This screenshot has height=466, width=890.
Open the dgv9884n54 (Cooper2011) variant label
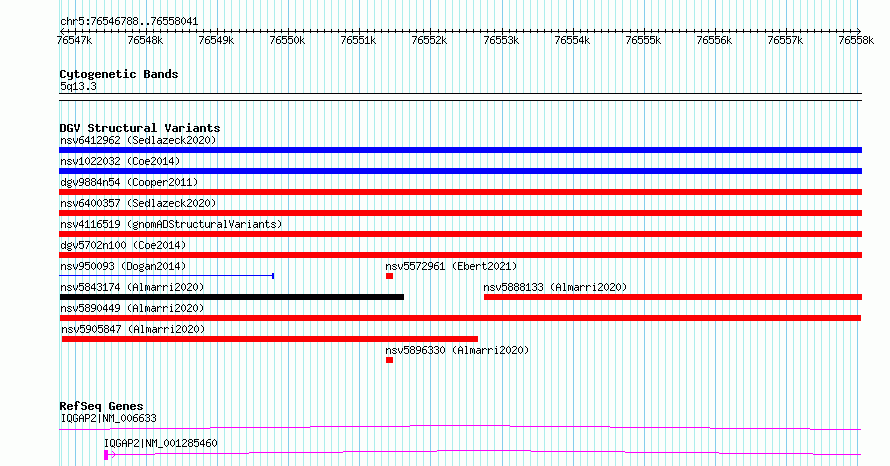[x=129, y=182]
